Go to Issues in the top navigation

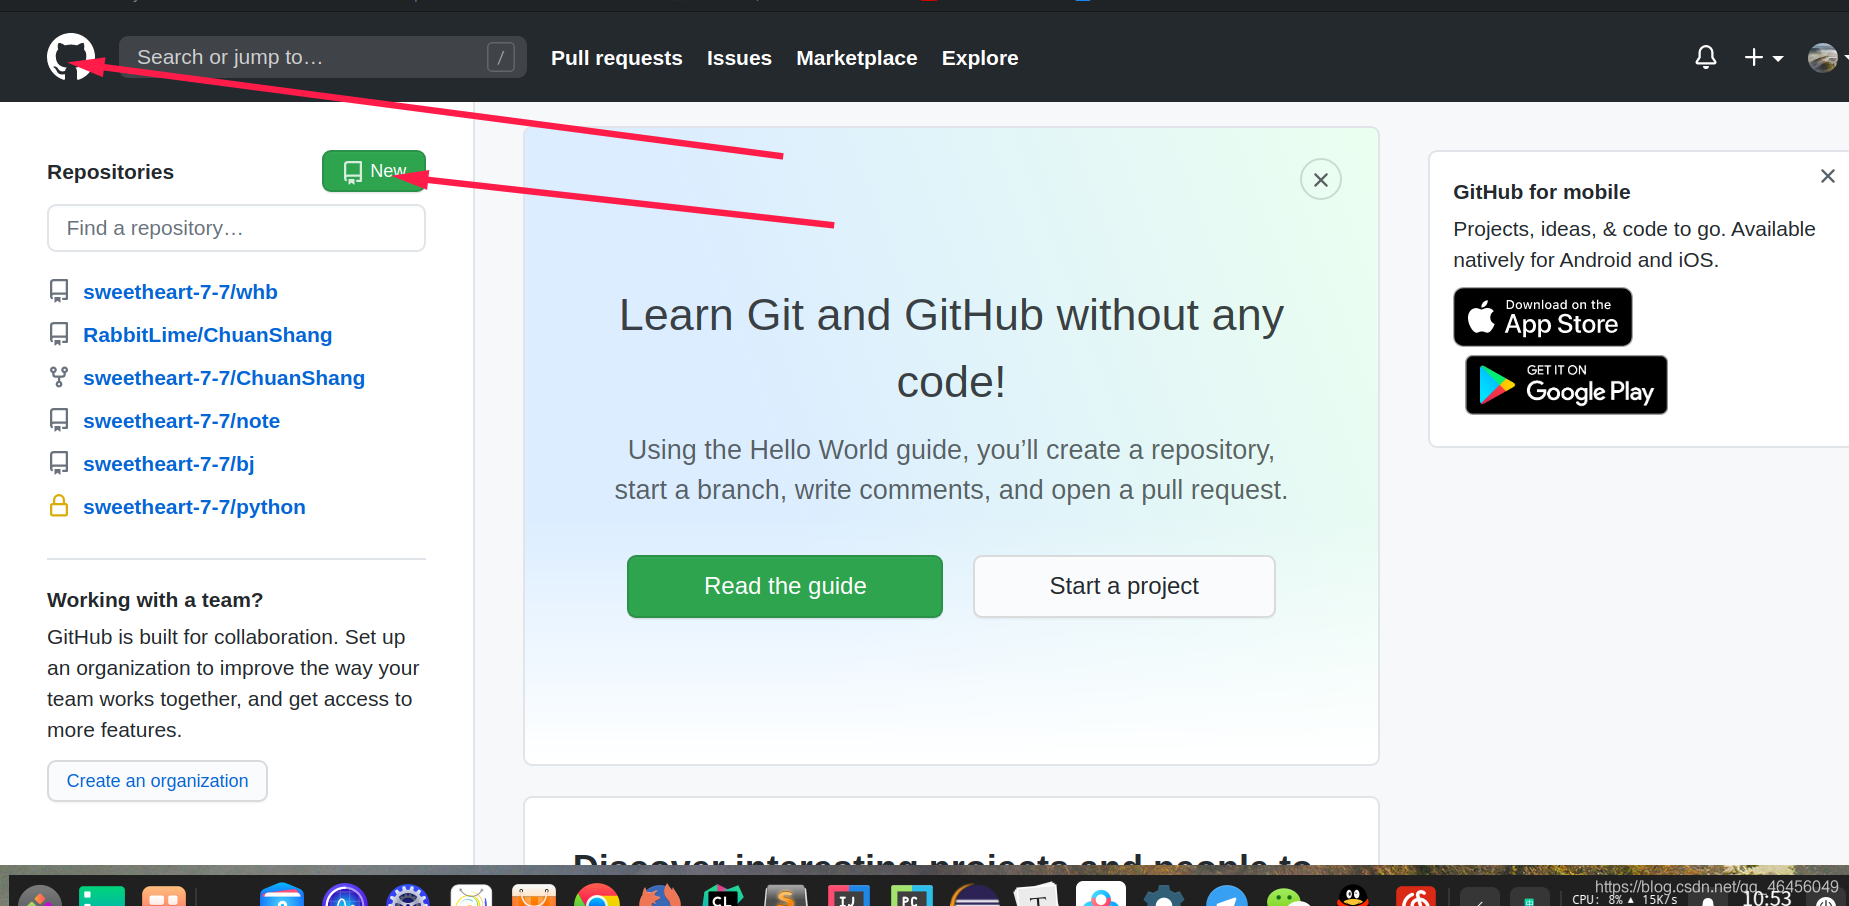click(x=739, y=58)
